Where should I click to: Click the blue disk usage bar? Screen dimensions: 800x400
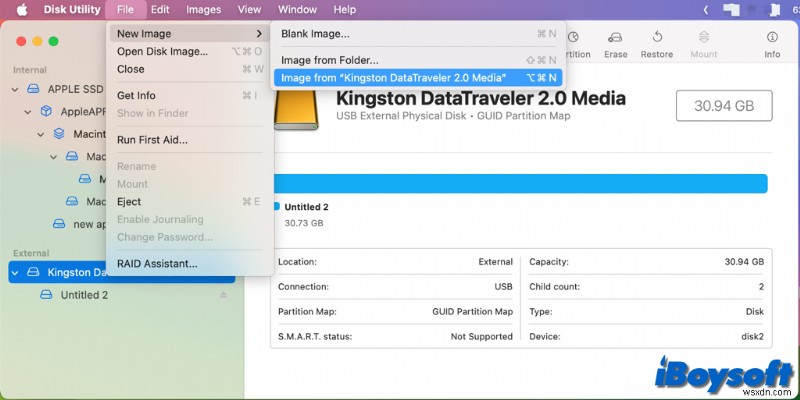click(x=521, y=183)
